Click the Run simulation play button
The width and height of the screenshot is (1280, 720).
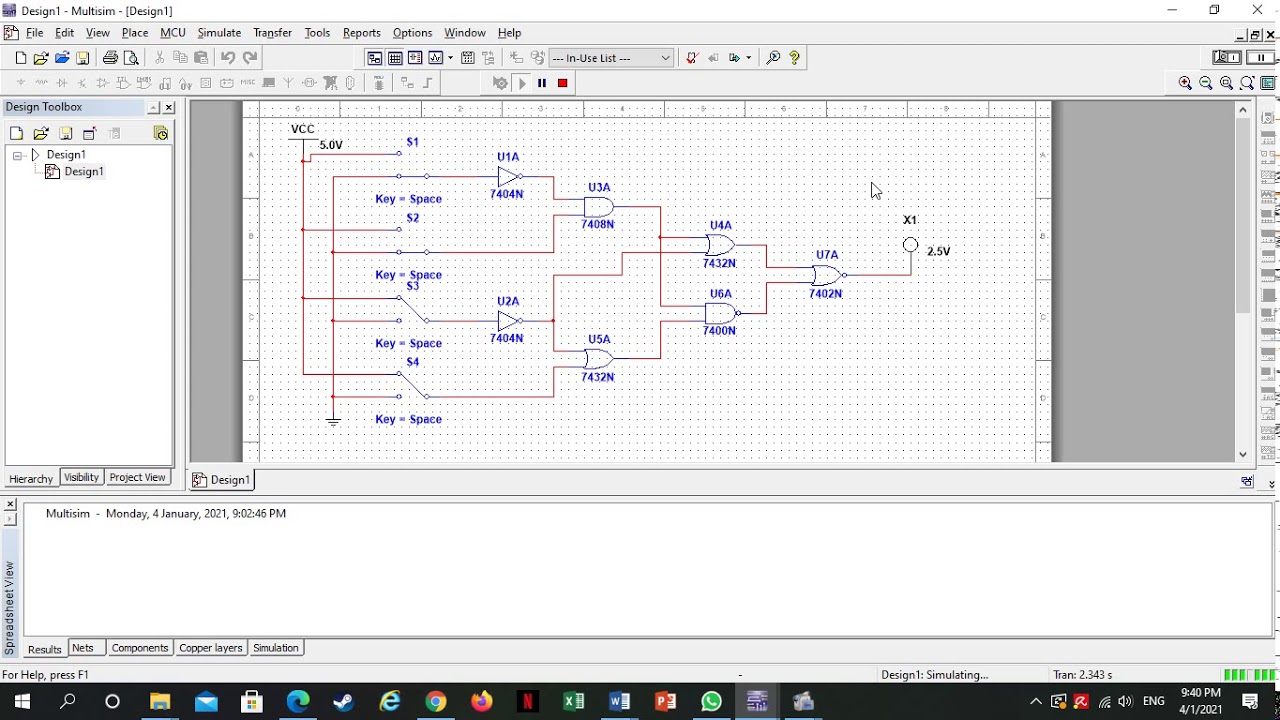click(x=521, y=83)
